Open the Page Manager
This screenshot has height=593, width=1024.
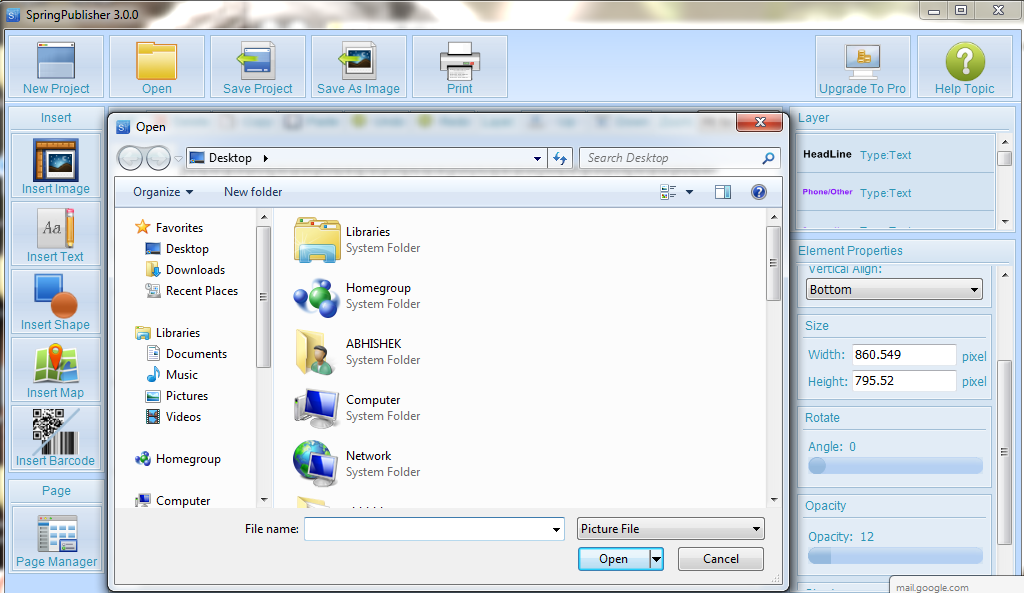(x=56, y=539)
